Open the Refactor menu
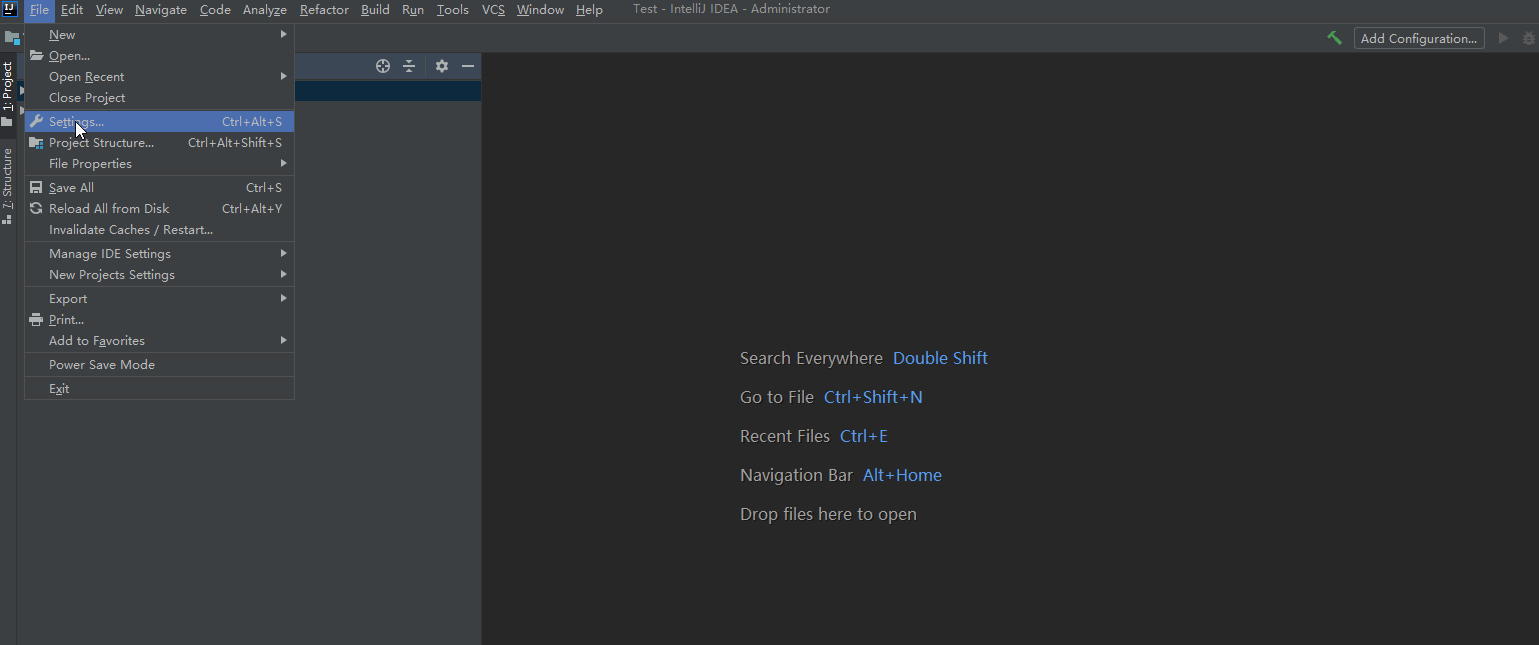1539x645 pixels. tap(324, 10)
